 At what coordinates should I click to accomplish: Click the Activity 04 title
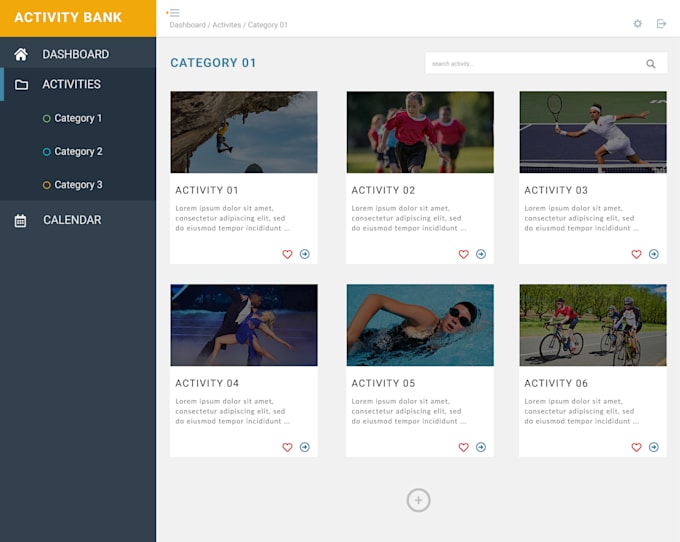(207, 383)
